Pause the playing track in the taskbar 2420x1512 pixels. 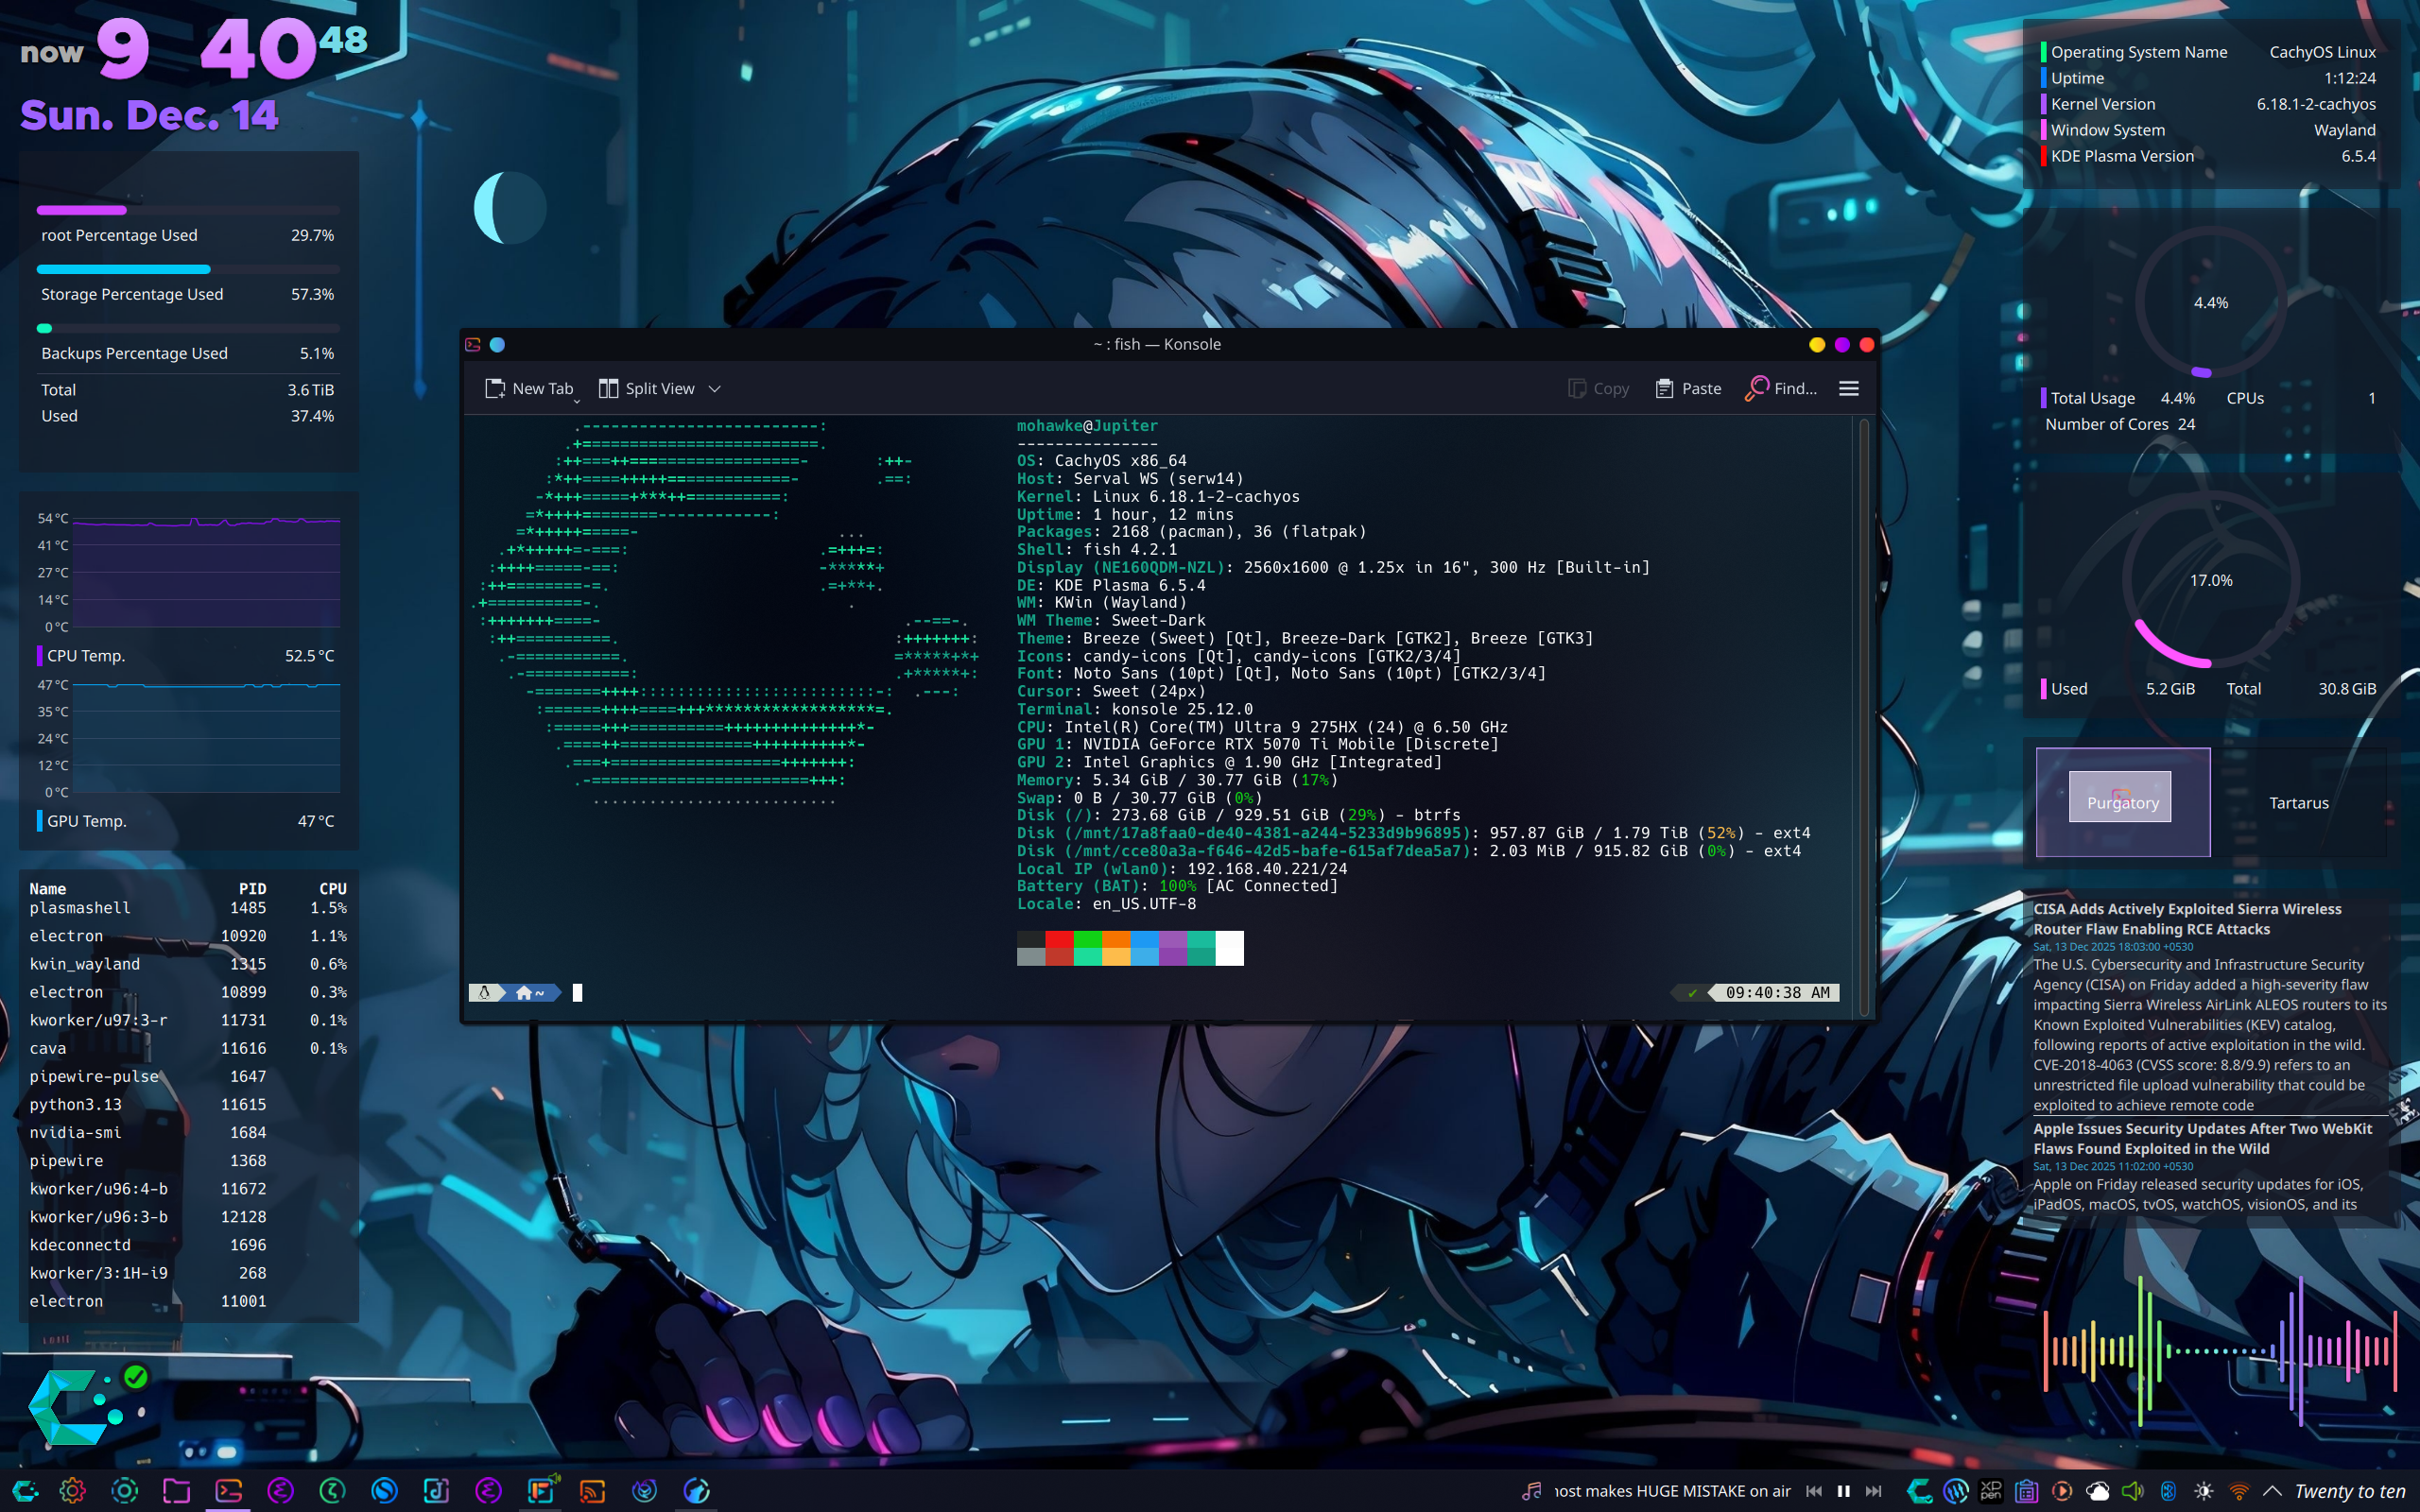coord(1843,1490)
